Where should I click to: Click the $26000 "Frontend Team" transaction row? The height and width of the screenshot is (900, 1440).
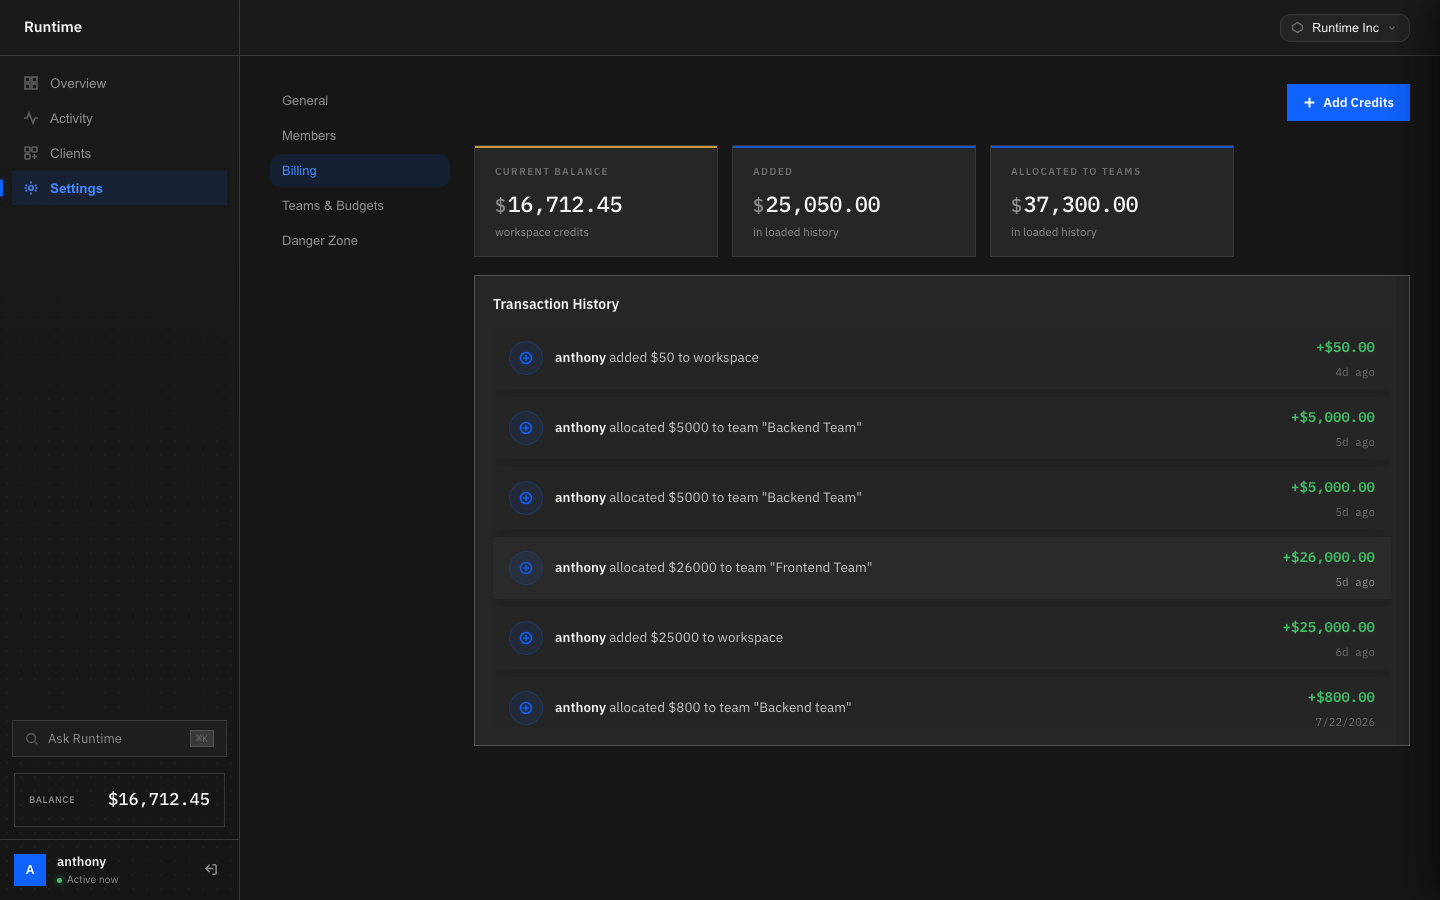[942, 568]
